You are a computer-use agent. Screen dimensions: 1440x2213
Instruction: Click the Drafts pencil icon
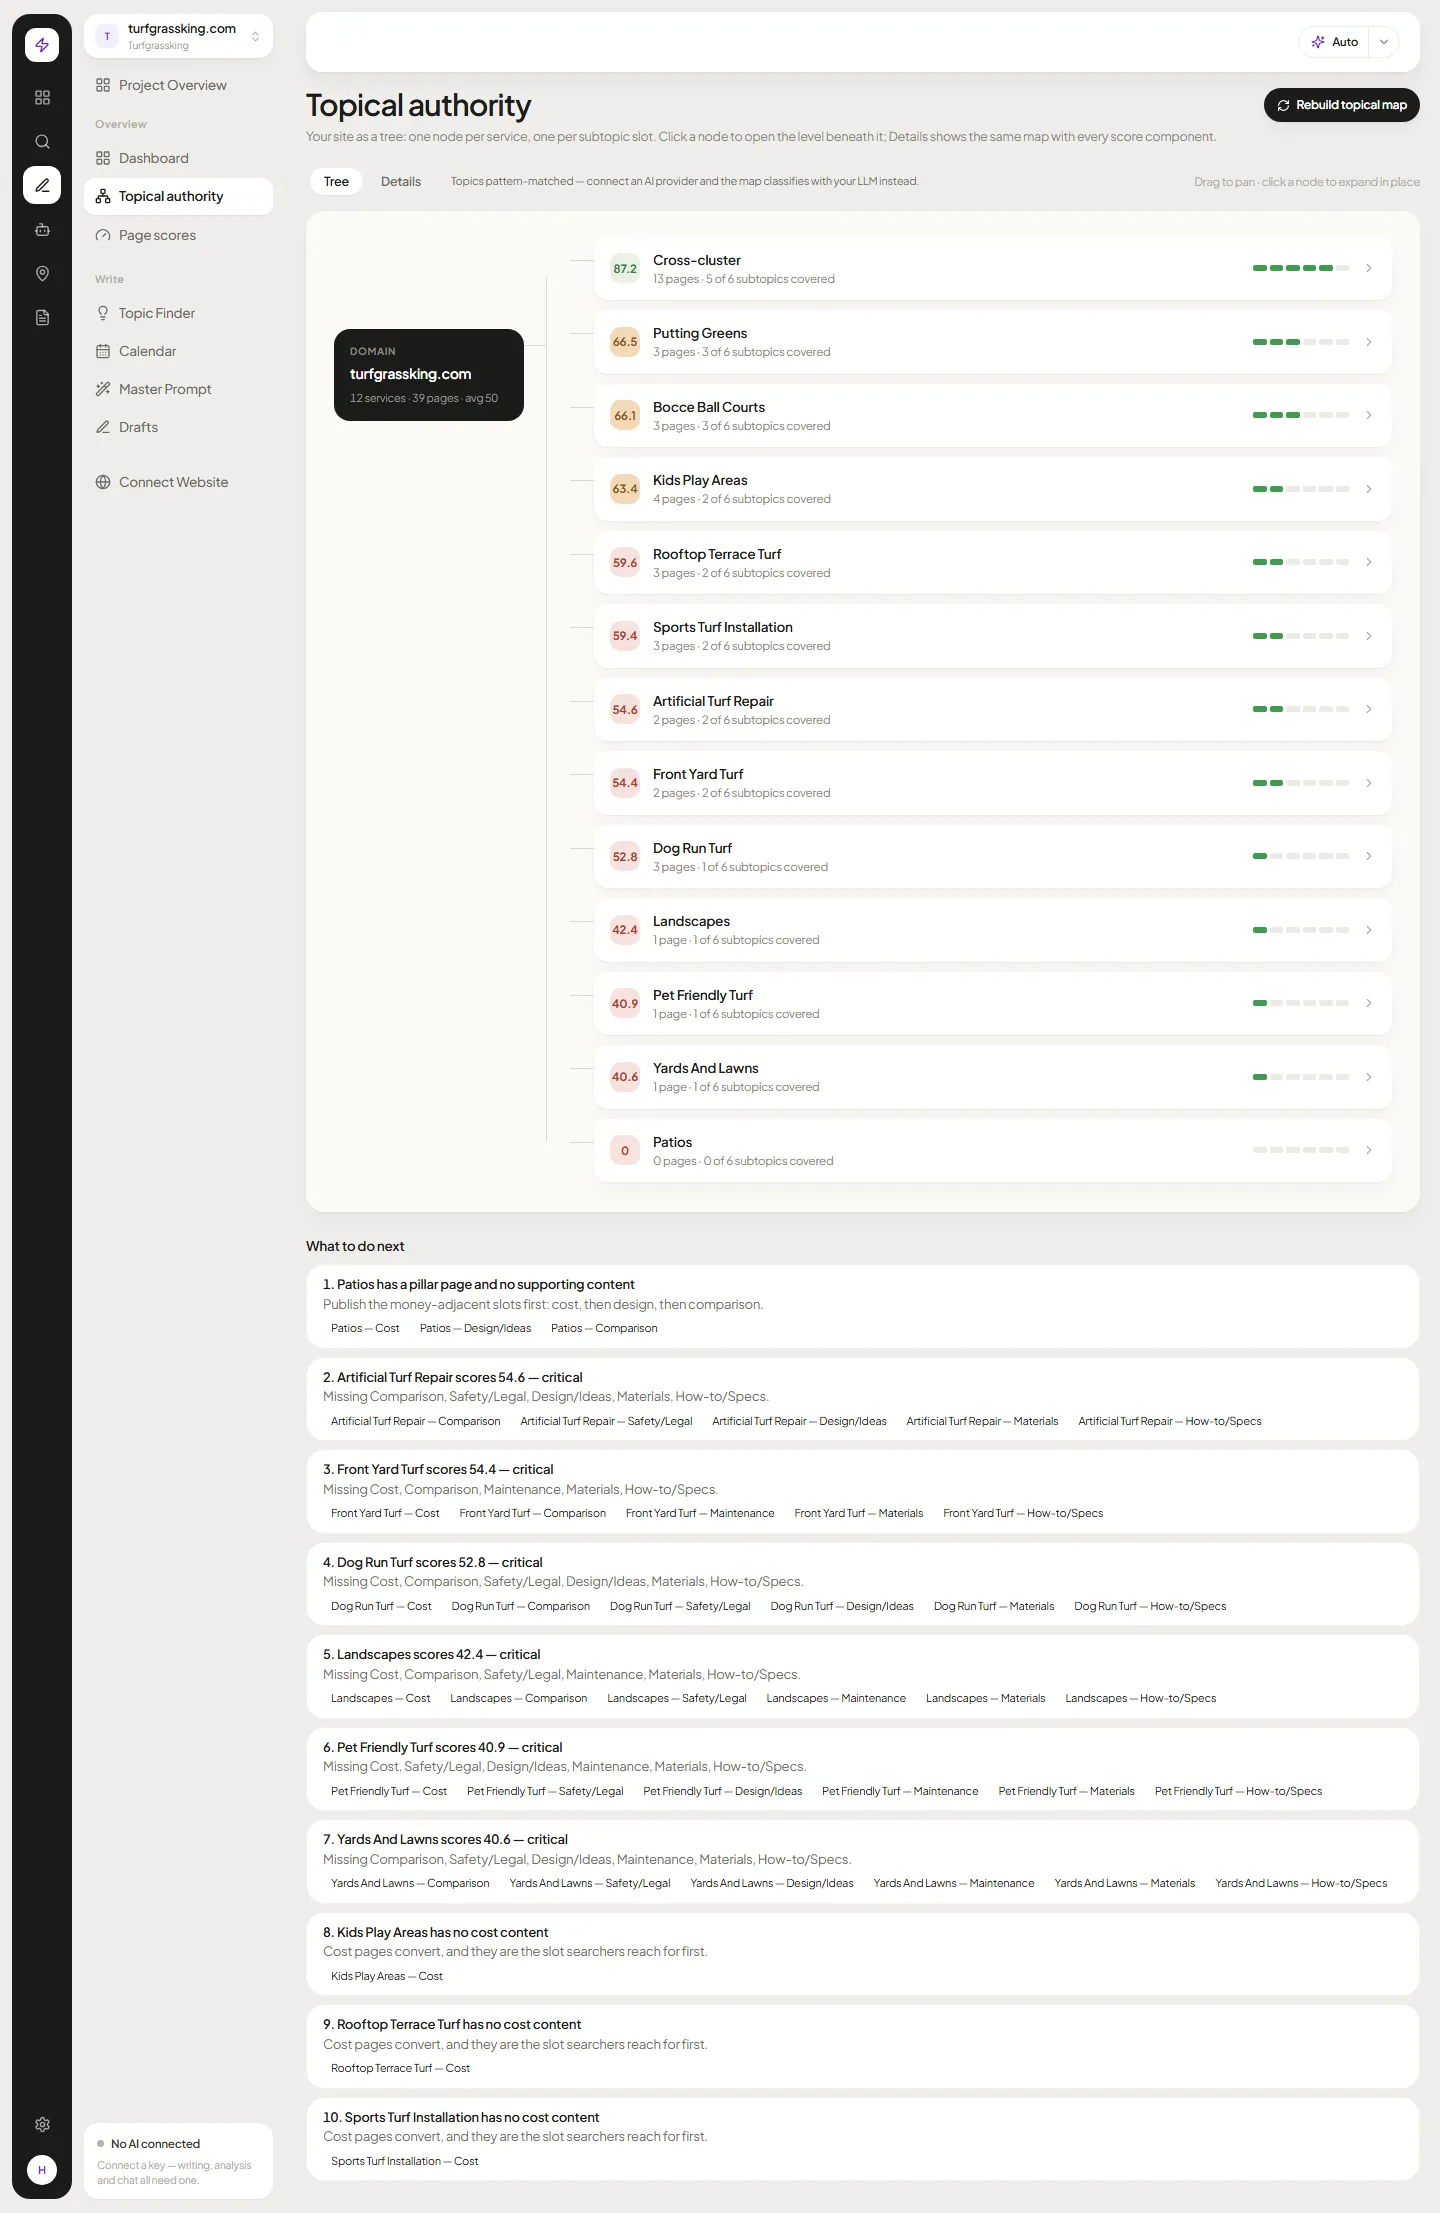point(103,427)
